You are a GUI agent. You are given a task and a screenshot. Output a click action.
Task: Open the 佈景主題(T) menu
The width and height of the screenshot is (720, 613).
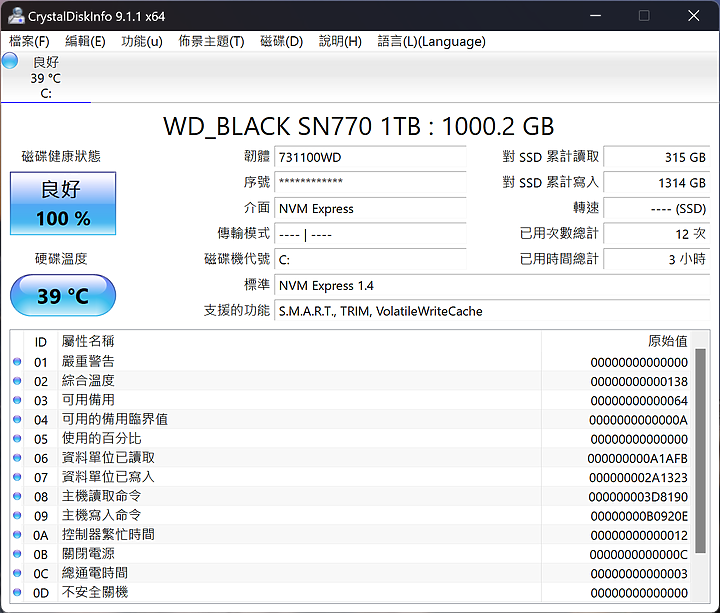coord(211,42)
